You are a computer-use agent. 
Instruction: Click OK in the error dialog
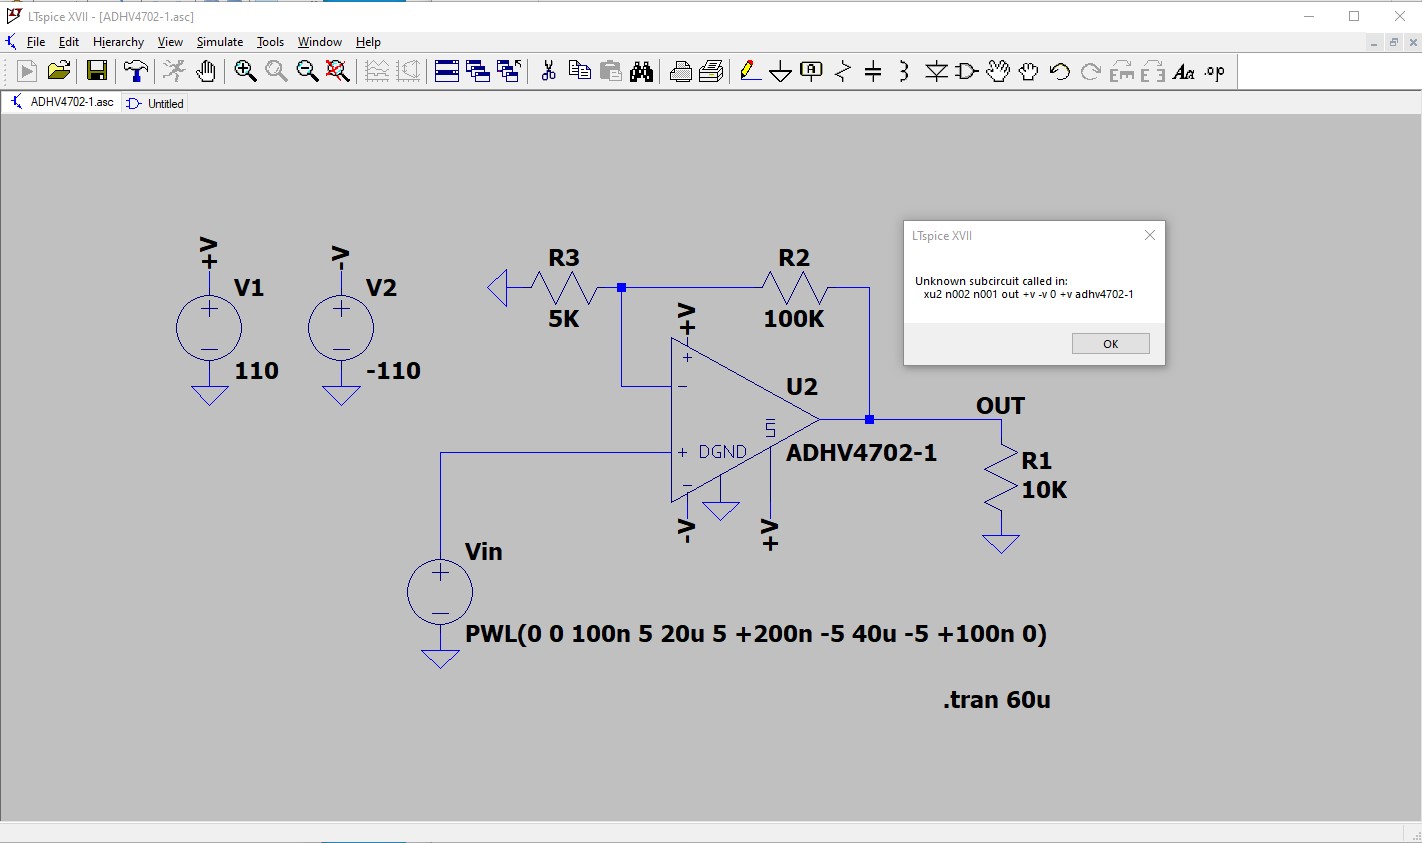coord(1110,343)
